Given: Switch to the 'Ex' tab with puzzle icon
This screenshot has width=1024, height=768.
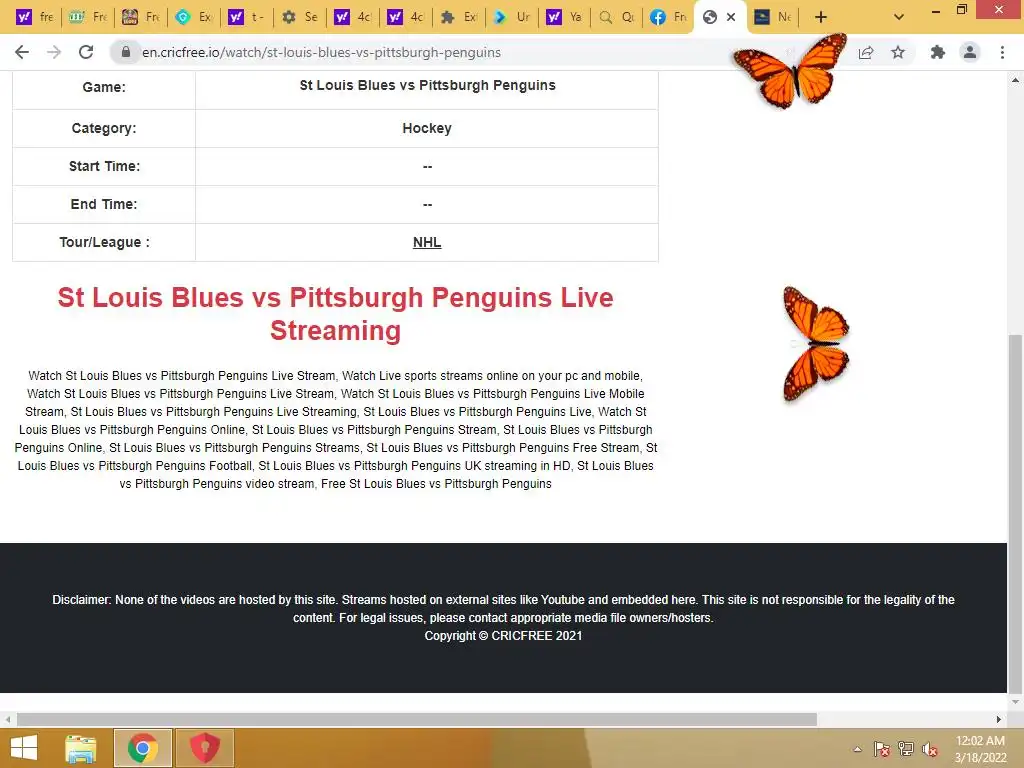Looking at the screenshot, I should 458,17.
